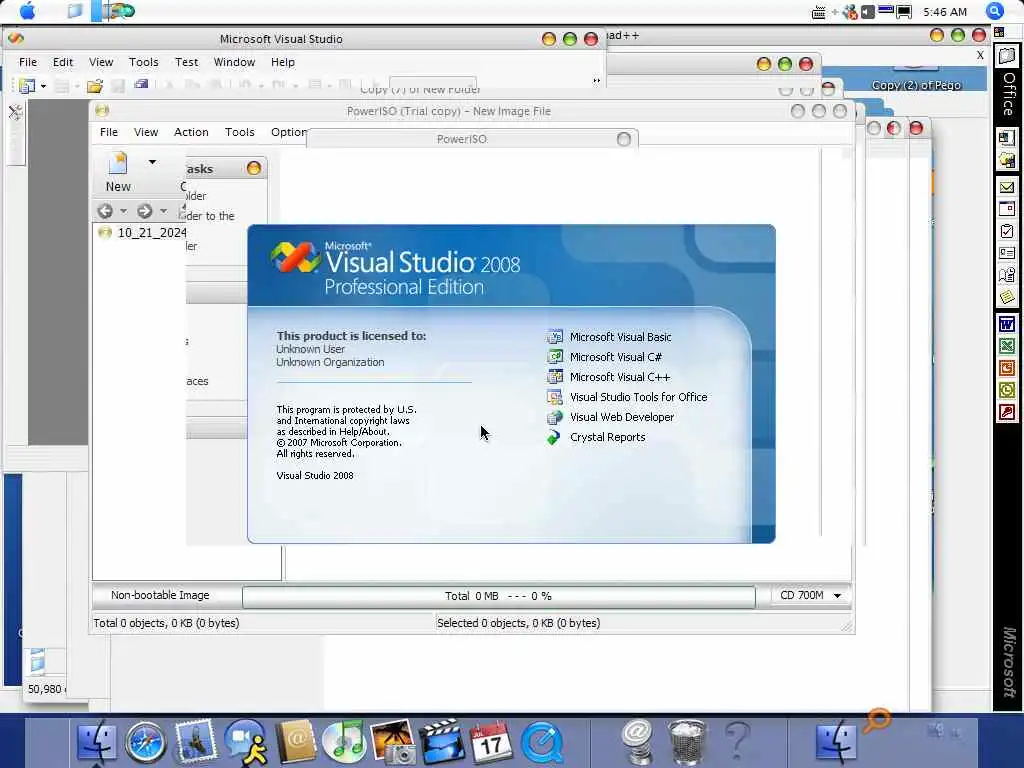Open the PowerISO View menu

pos(146,132)
